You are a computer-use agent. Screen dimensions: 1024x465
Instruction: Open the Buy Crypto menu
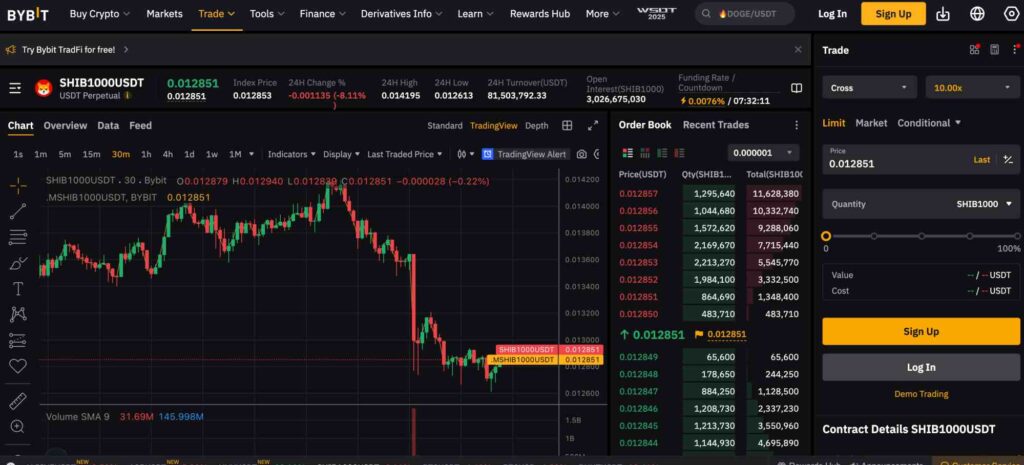tap(99, 14)
